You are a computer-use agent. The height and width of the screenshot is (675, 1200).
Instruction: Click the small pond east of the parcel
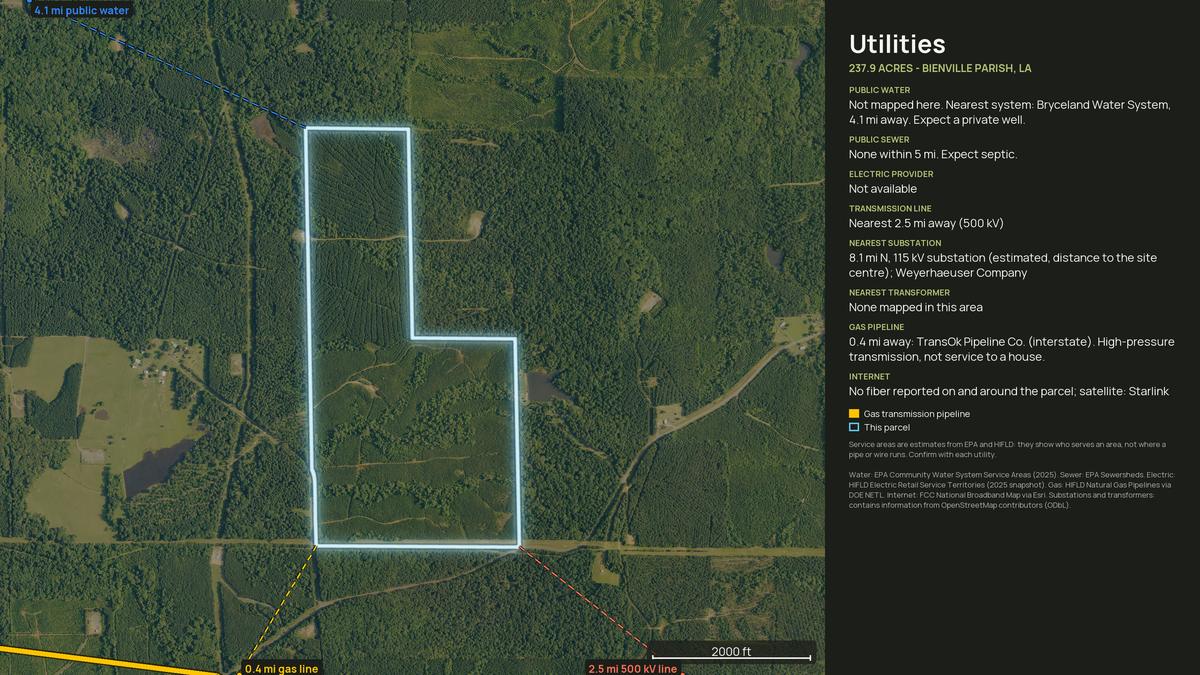point(544,386)
